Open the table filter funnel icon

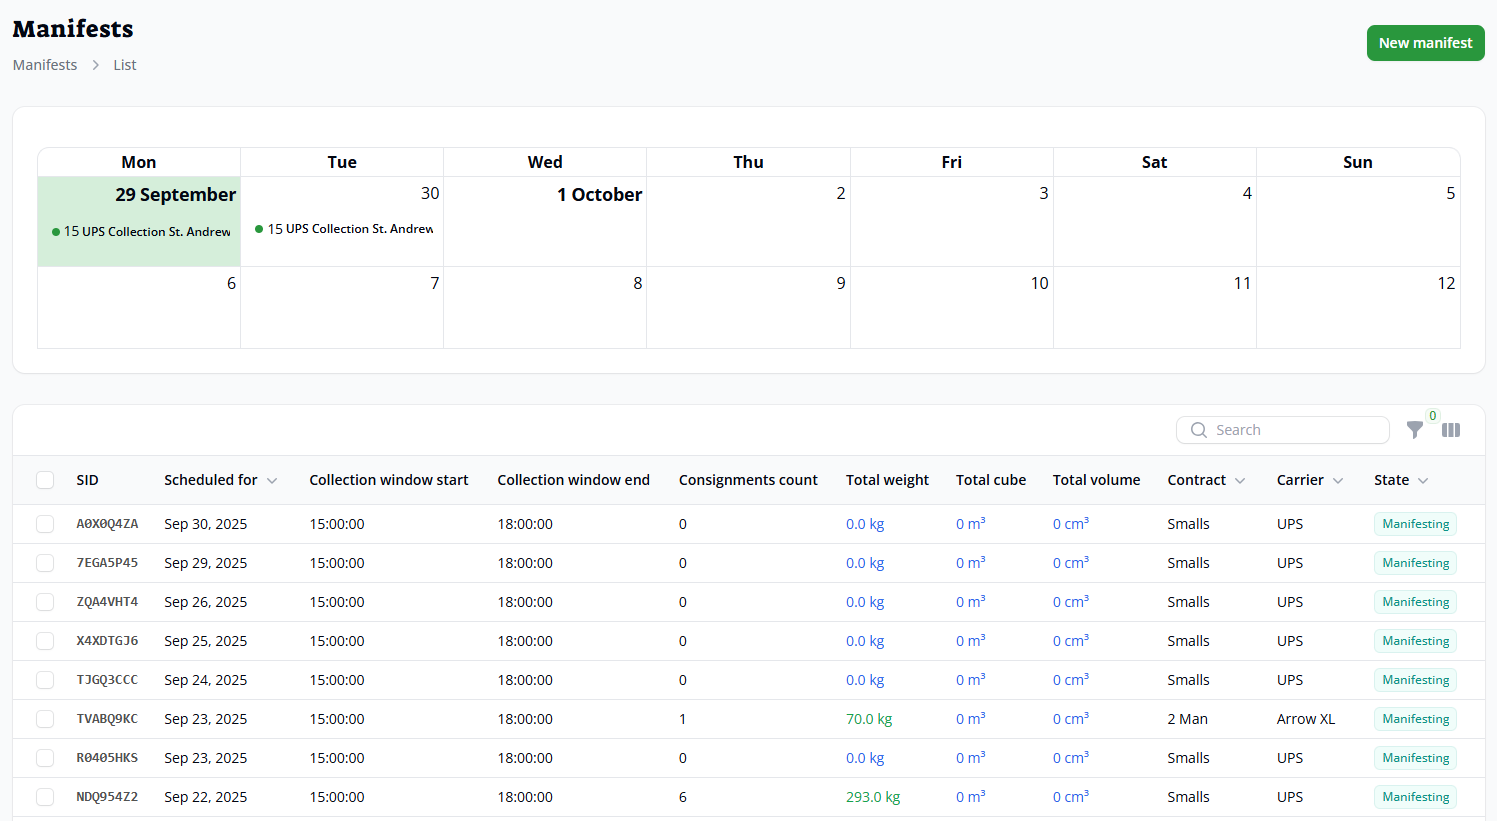click(1414, 430)
